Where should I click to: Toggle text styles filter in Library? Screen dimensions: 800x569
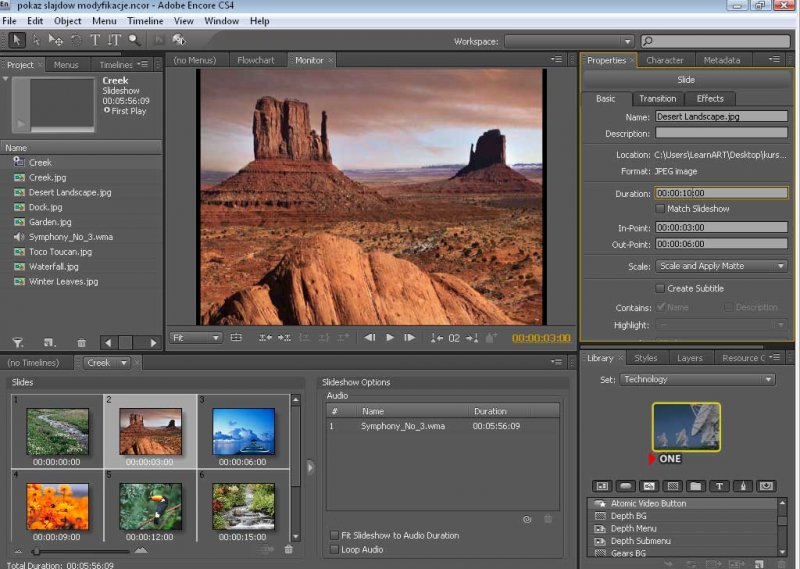[719, 486]
